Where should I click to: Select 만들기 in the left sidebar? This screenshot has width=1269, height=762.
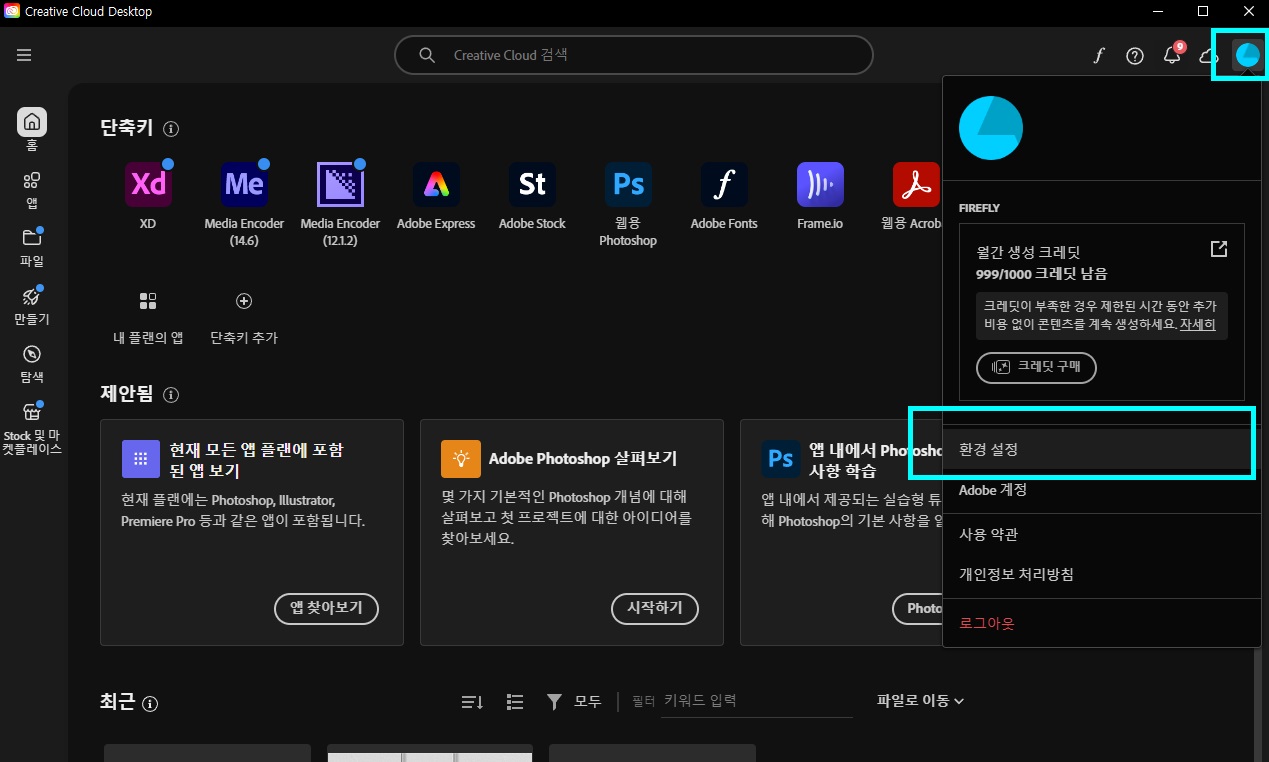(31, 305)
